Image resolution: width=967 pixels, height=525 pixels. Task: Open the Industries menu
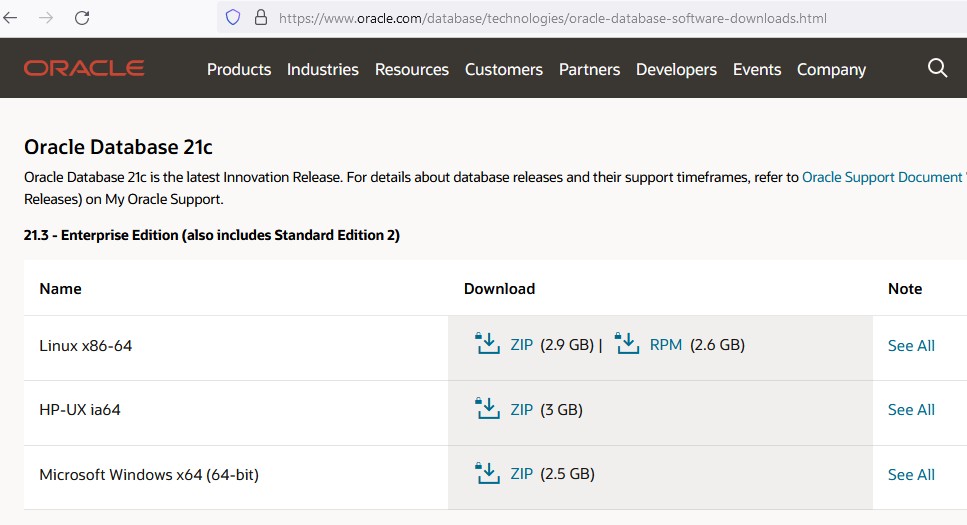point(323,70)
